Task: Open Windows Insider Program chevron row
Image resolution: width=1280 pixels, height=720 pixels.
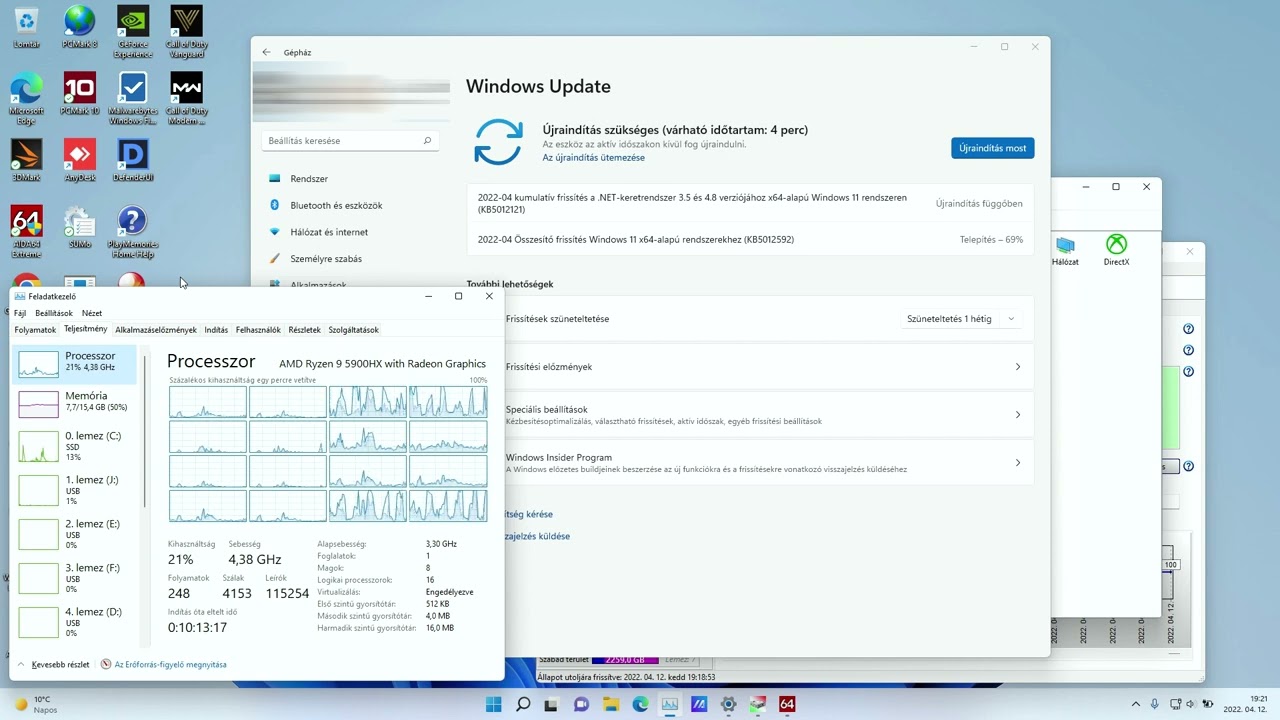Action: click(750, 463)
